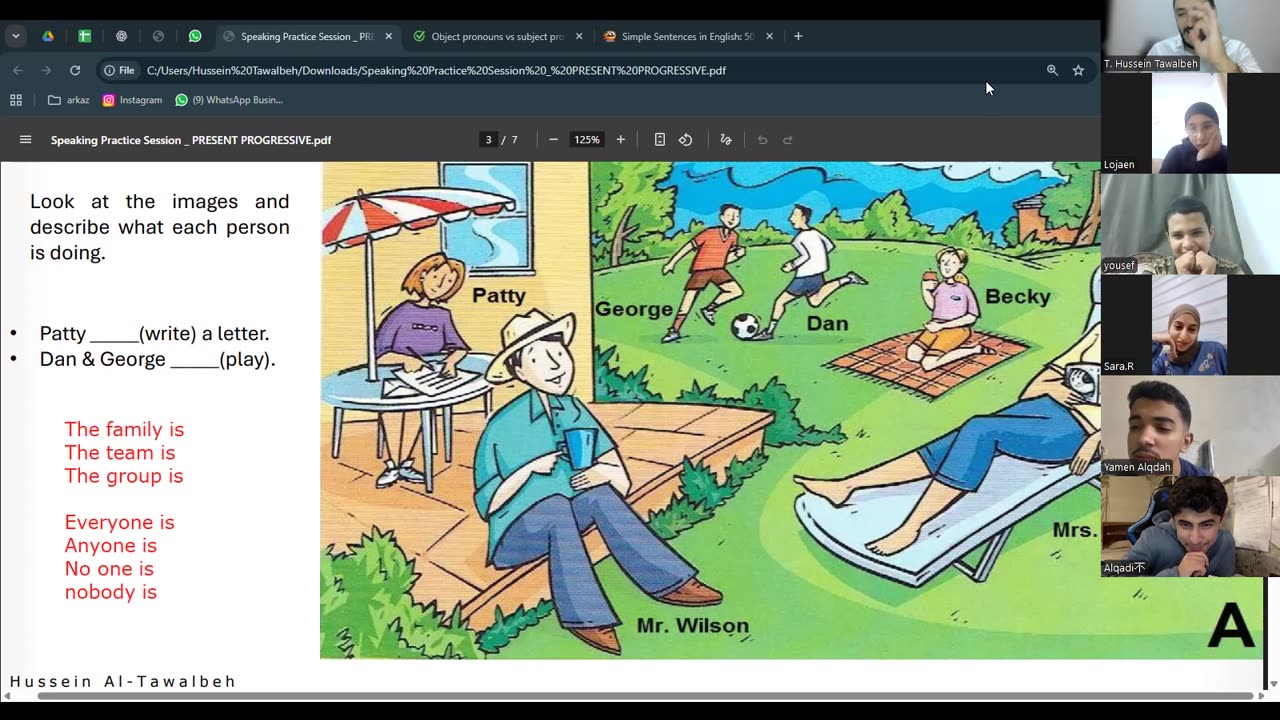
Task: Click the sentence 'Patty (write) a letter'
Action: tap(154, 334)
